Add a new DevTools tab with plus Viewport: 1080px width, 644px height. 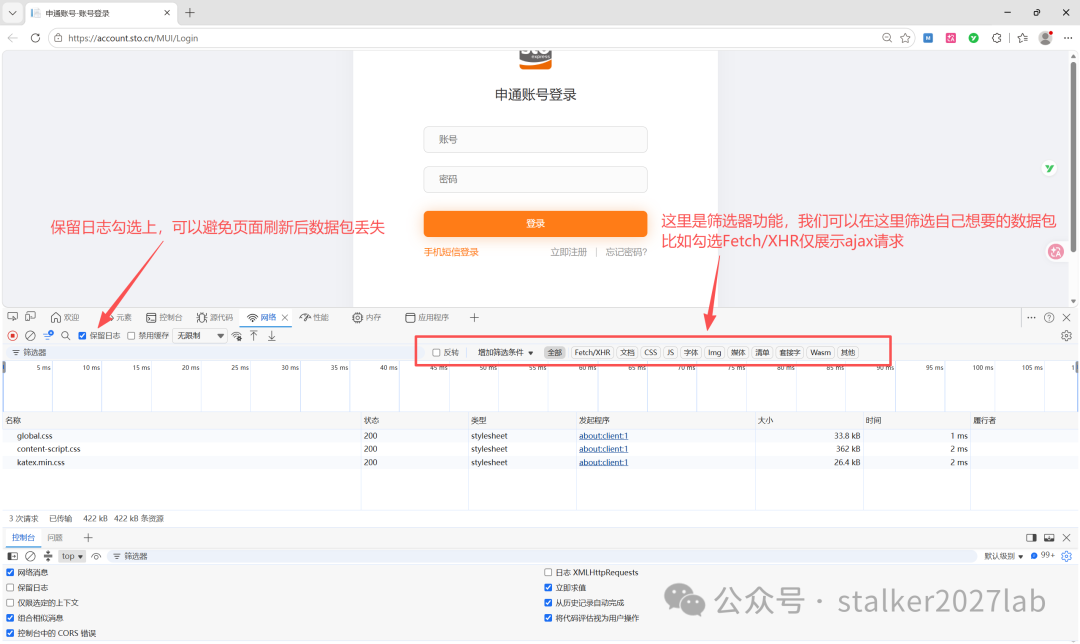tap(474, 318)
